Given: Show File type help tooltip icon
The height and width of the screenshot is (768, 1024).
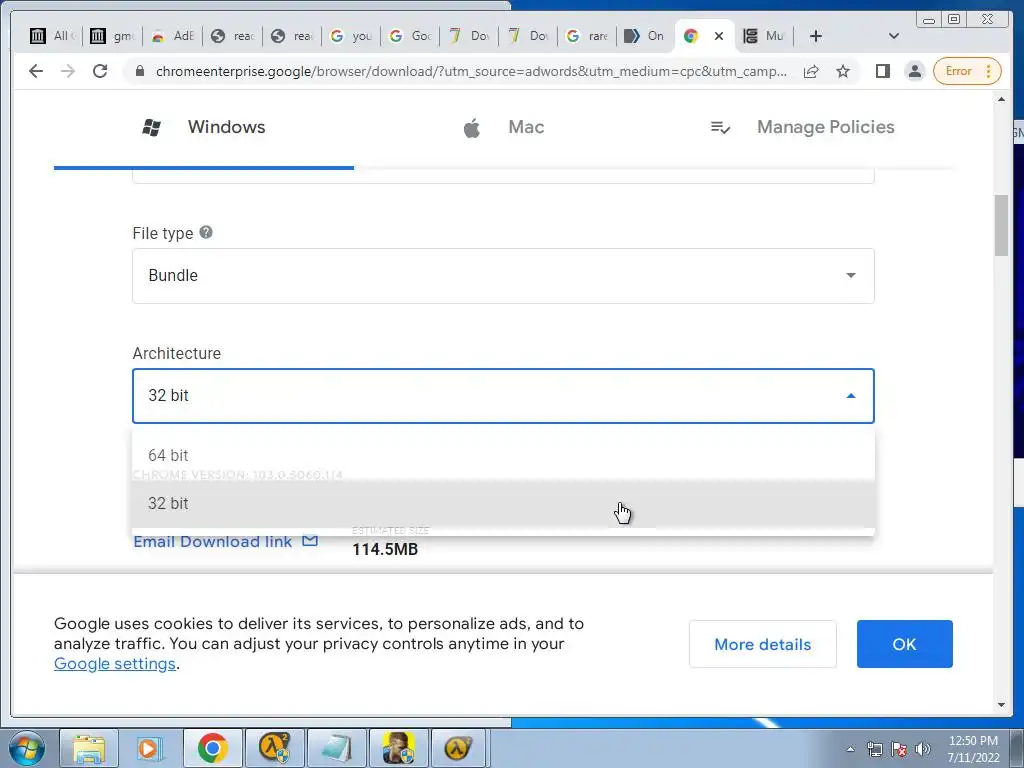Looking at the screenshot, I should (x=206, y=232).
